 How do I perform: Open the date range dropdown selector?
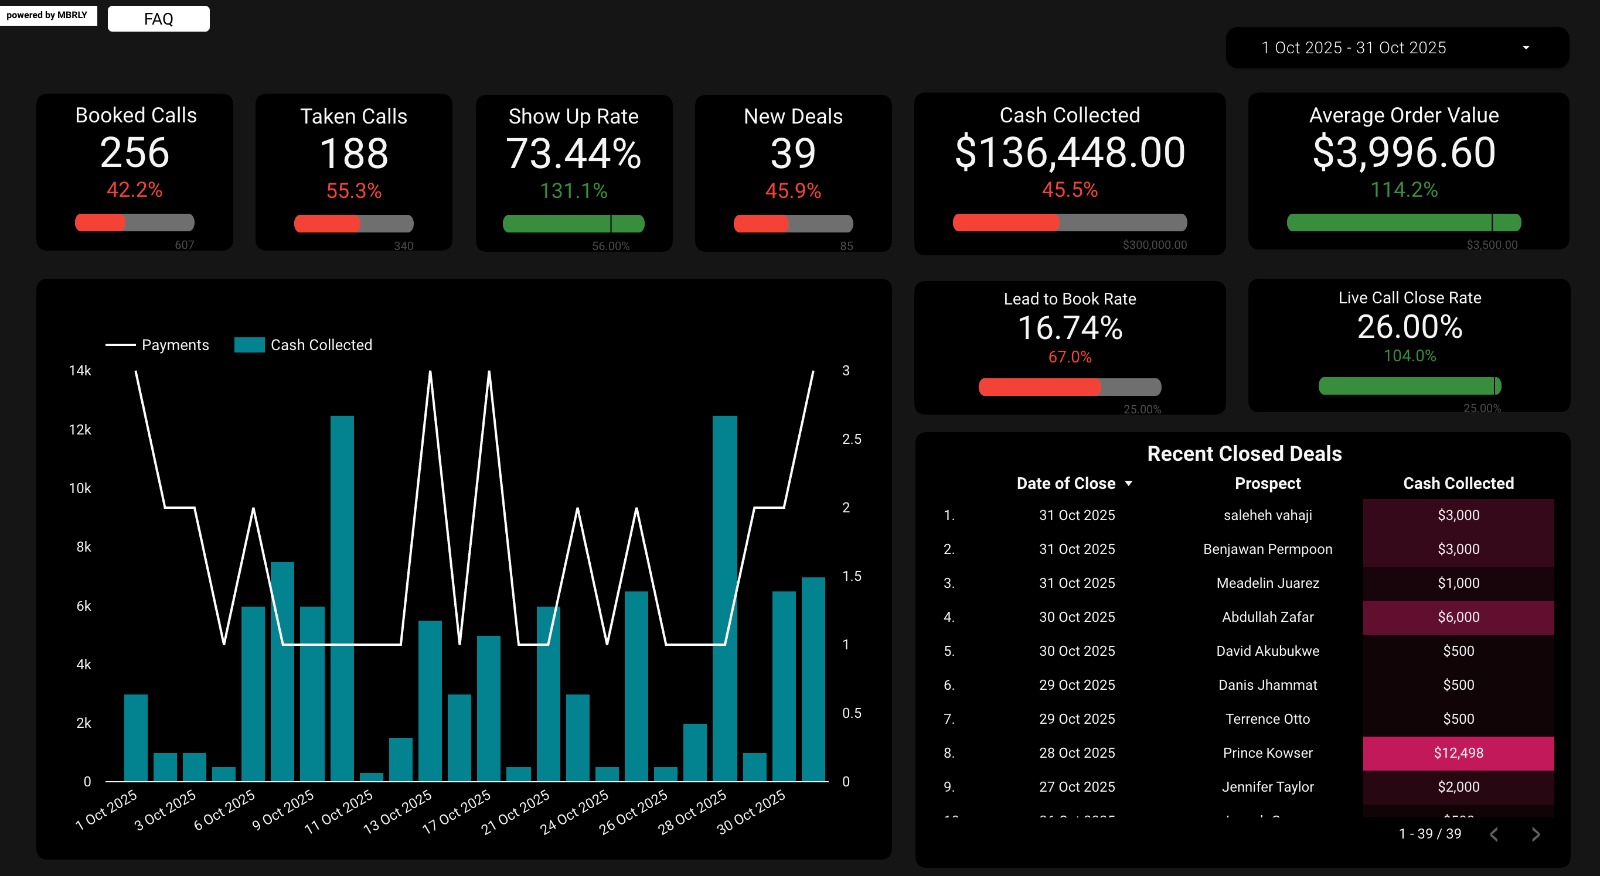[x=1397, y=48]
